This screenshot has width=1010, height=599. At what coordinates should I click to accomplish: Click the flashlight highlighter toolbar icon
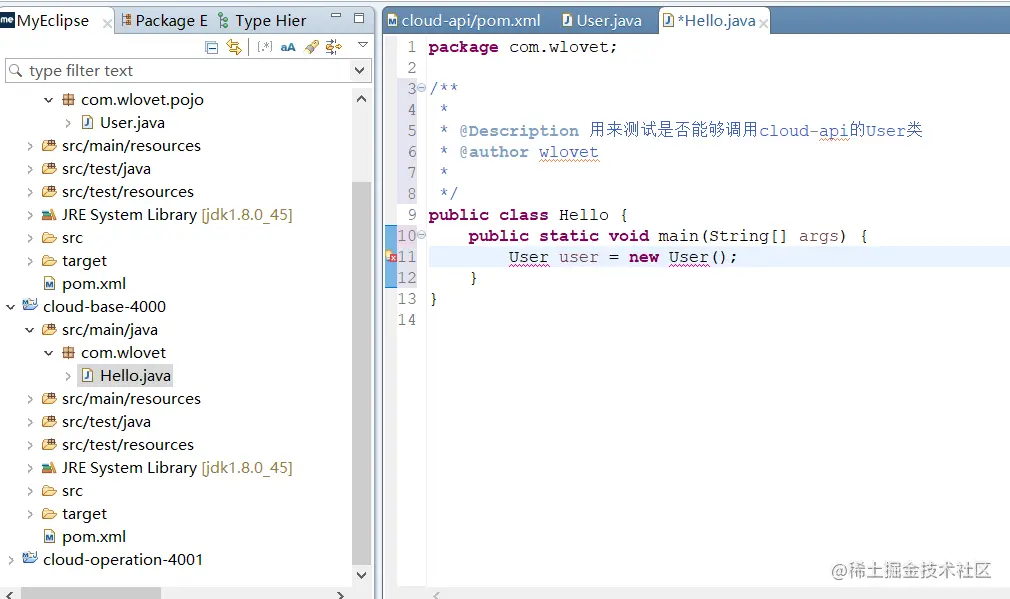click(311, 47)
